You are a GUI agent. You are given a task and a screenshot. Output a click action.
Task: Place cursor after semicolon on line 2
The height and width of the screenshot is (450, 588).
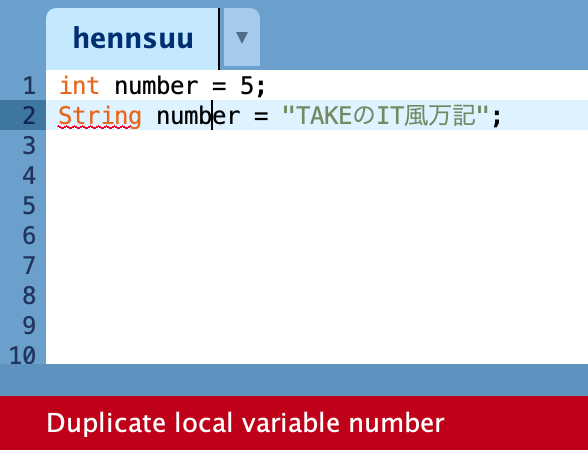click(x=502, y=115)
